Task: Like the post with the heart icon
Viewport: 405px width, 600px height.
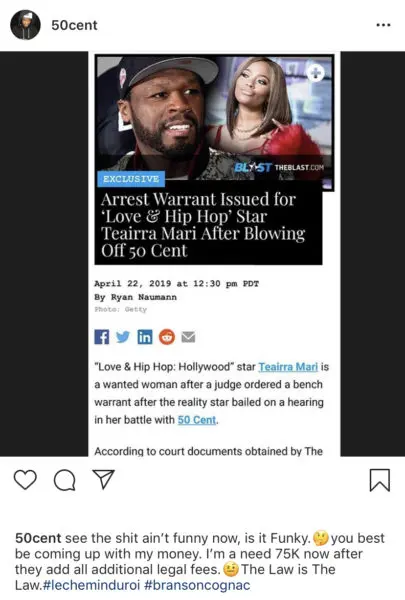Action: point(25,479)
